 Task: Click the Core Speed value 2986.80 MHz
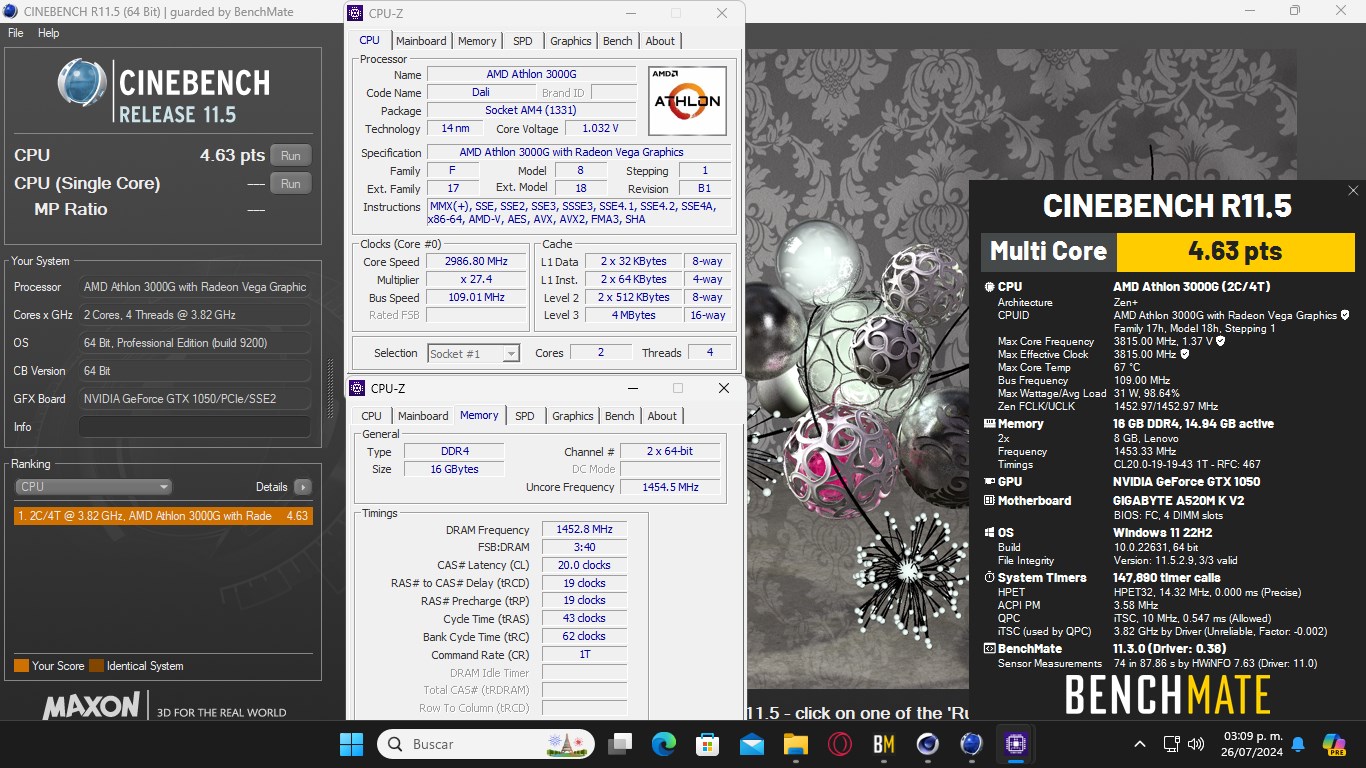477,262
